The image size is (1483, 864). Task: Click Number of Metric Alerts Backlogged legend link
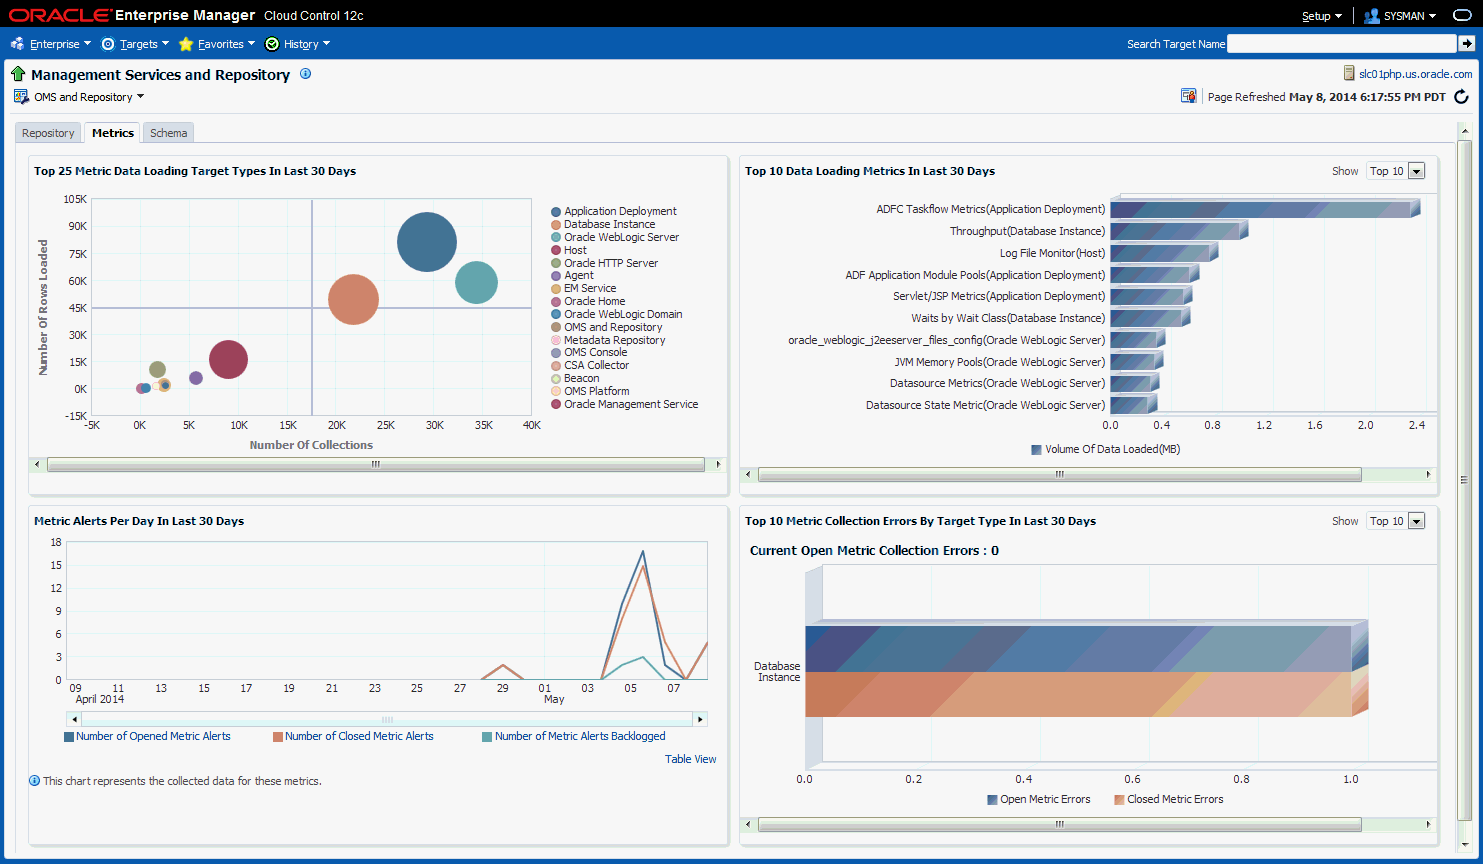[580, 736]
